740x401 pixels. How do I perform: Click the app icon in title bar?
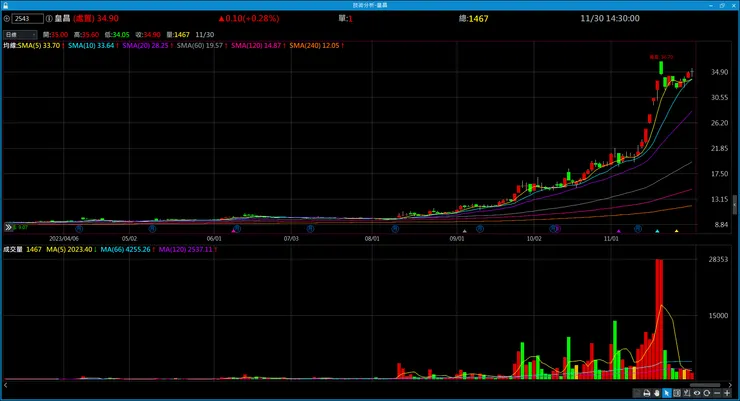click(x=5, y=5)
